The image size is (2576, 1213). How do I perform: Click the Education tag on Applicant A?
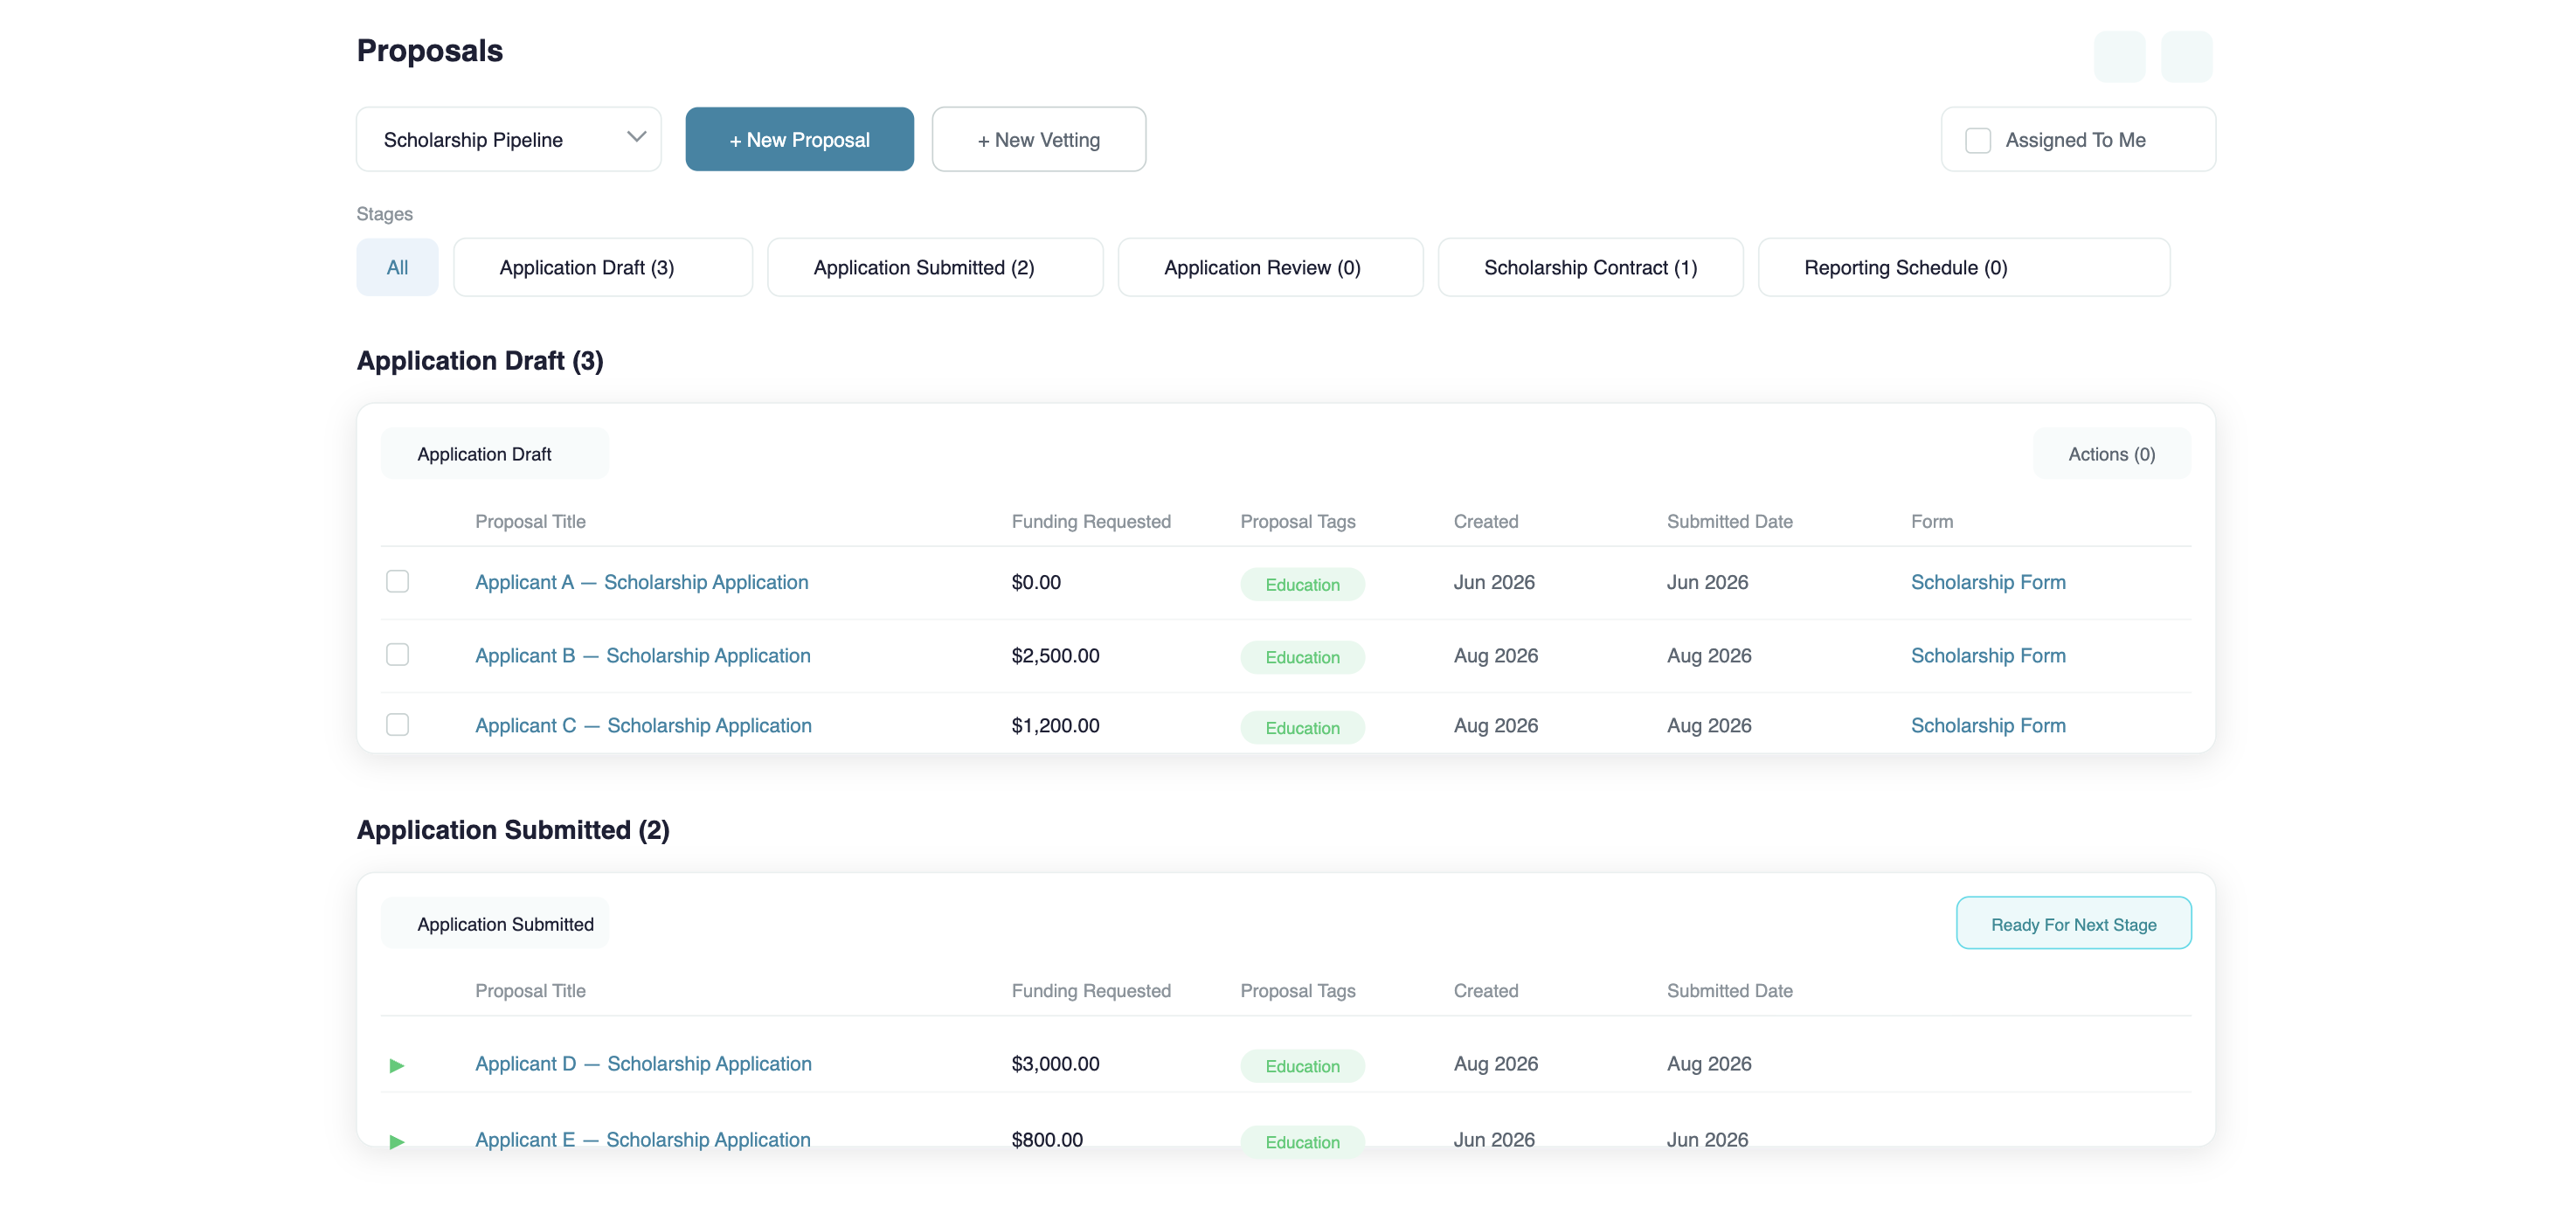pos(1302,584)
